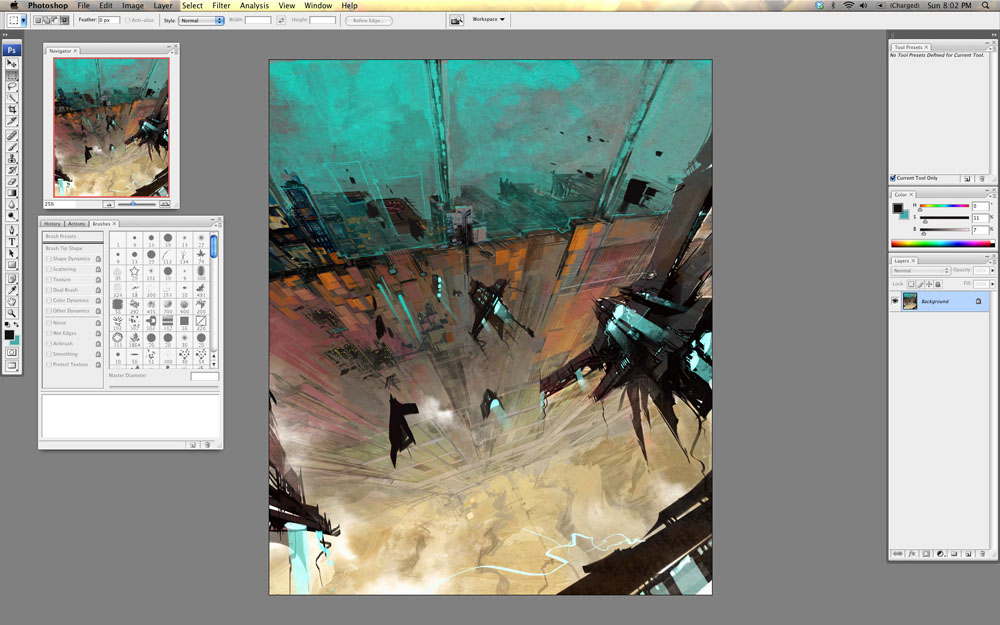This screenshot has width=1000, height=625.
Task: Switch to the History tab
Action: click(52, 224)
